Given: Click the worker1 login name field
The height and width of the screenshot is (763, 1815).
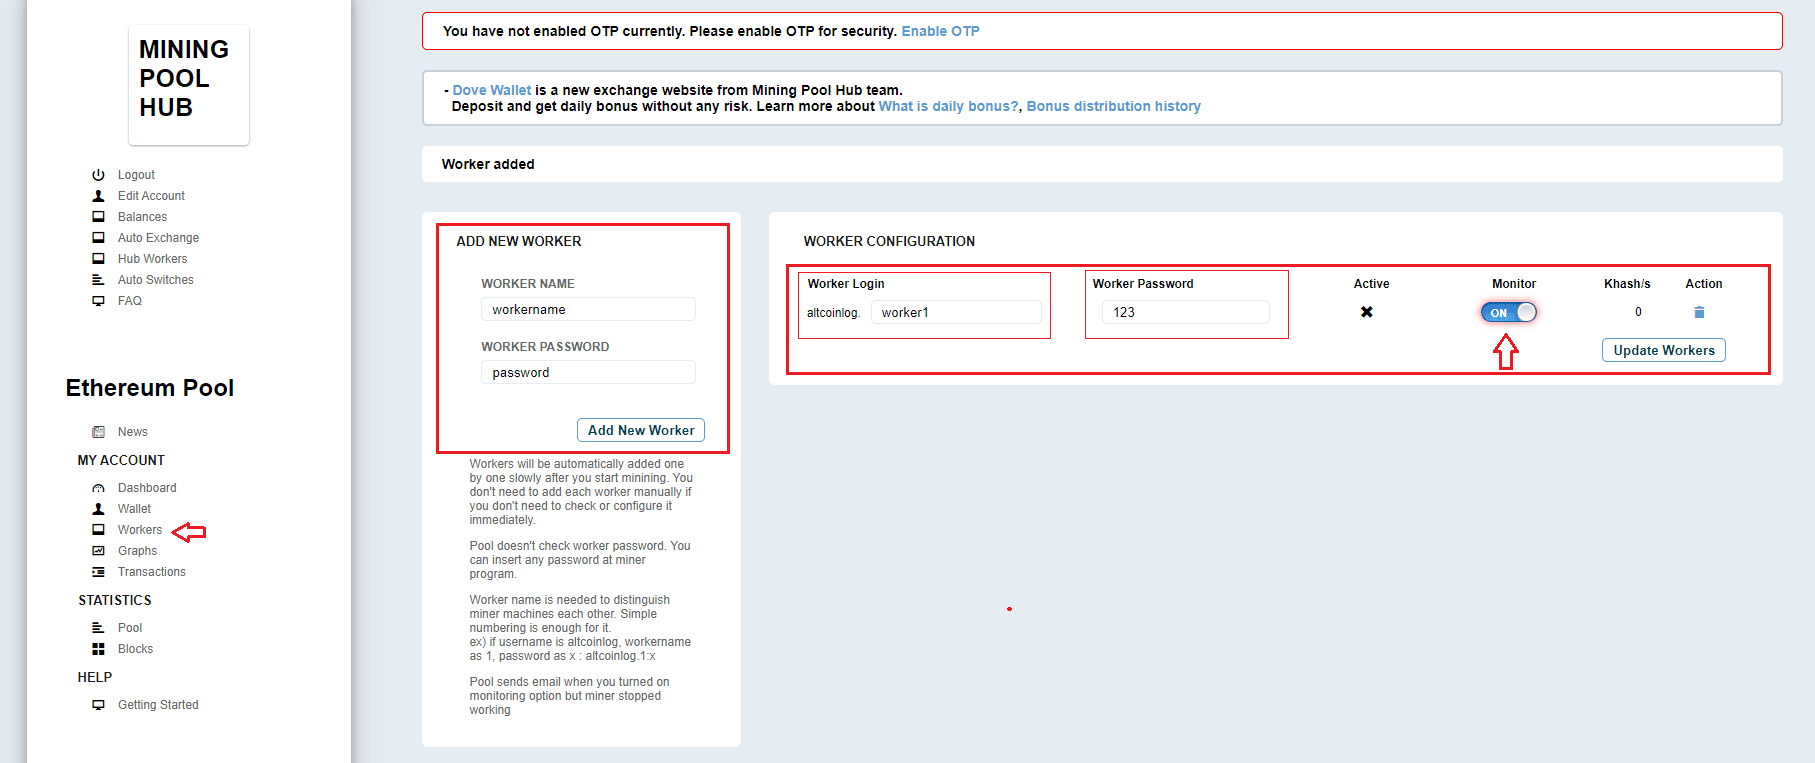Looking at the screenshot, I should coord(956,312).
